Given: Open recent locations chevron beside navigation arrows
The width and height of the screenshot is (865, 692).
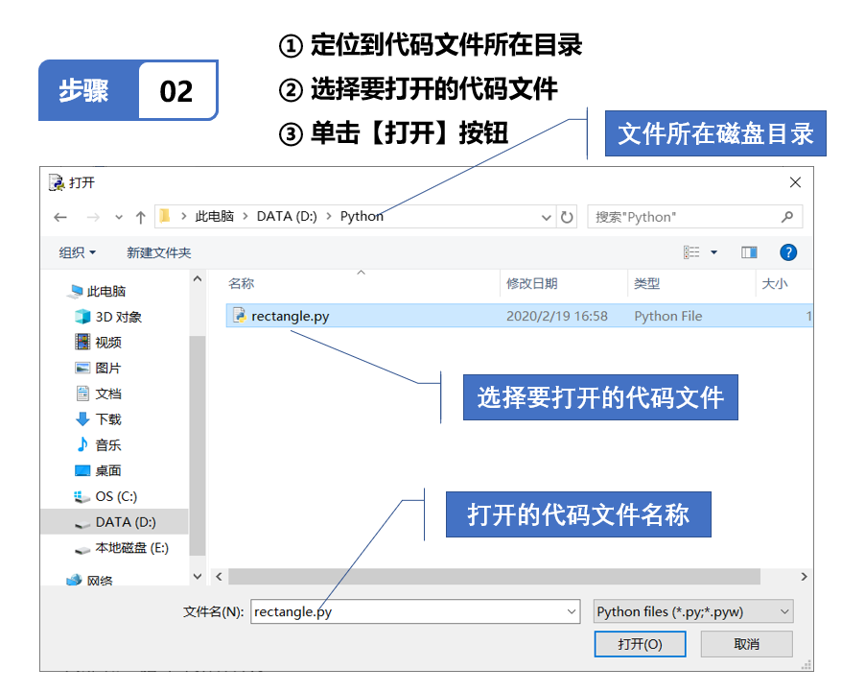Looking at the screenshot, I should pyautogui.click(x=119, y=217).
